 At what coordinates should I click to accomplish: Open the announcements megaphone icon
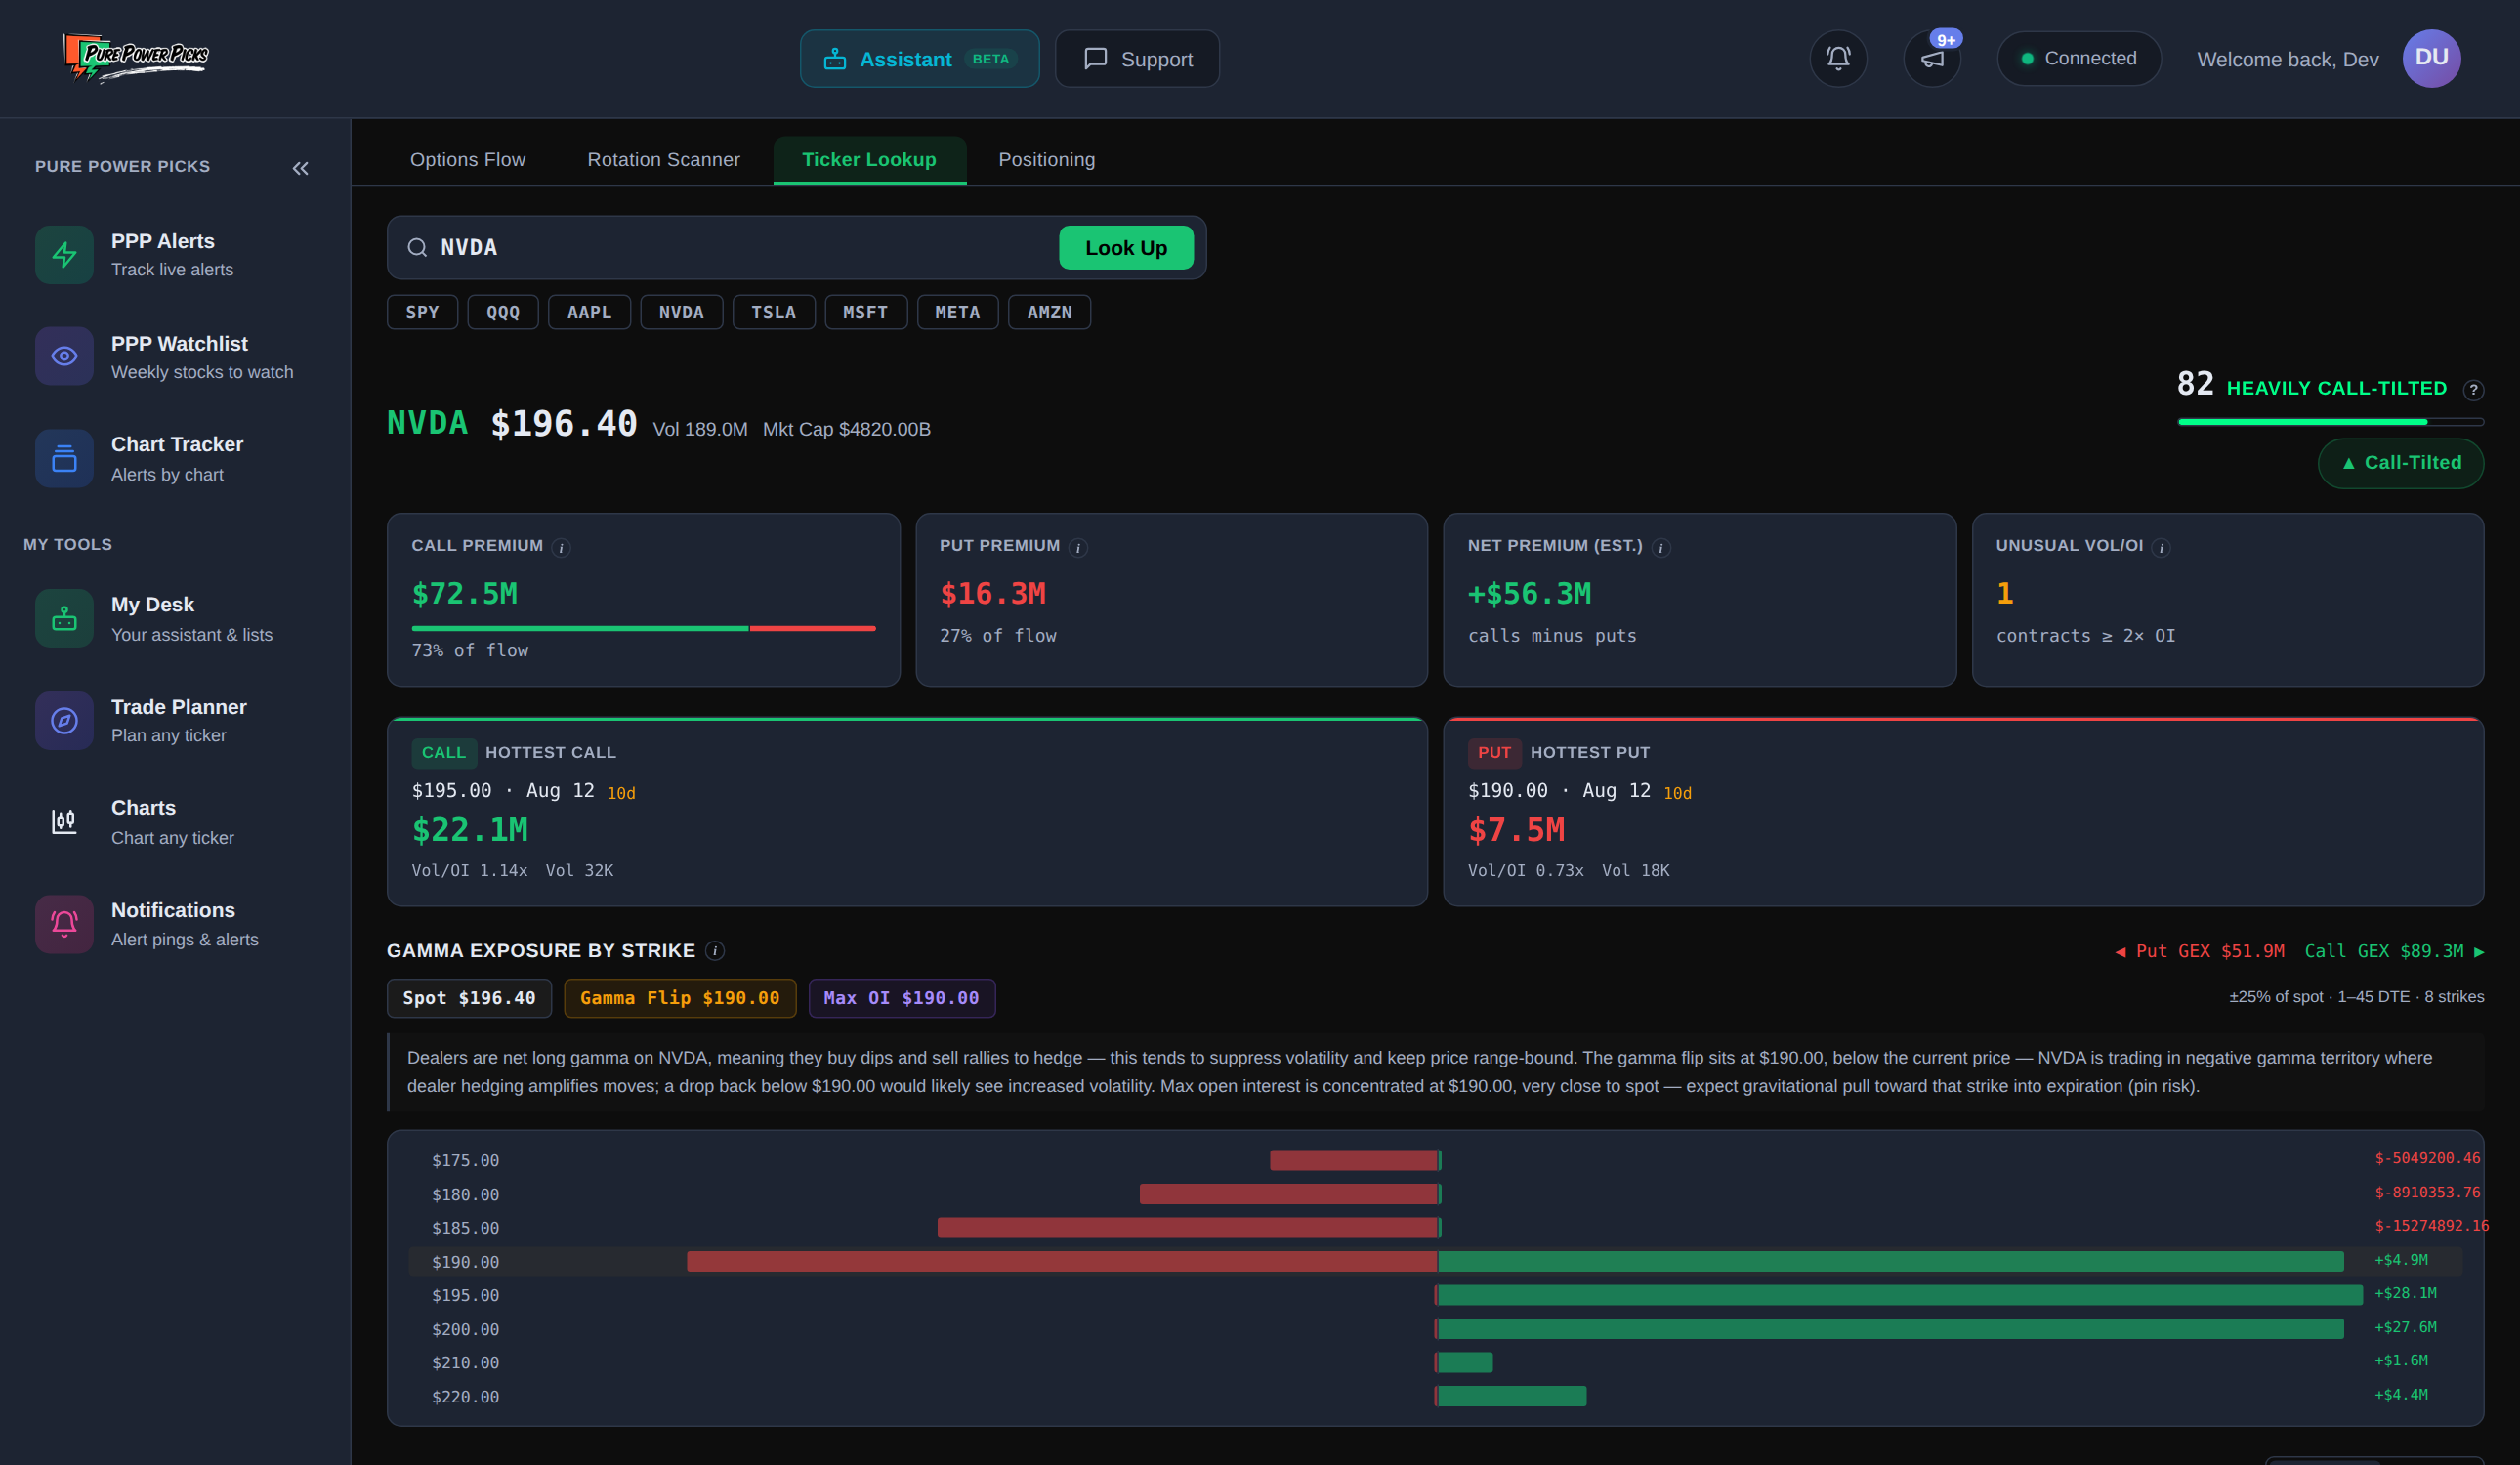tap(1932, 58)
